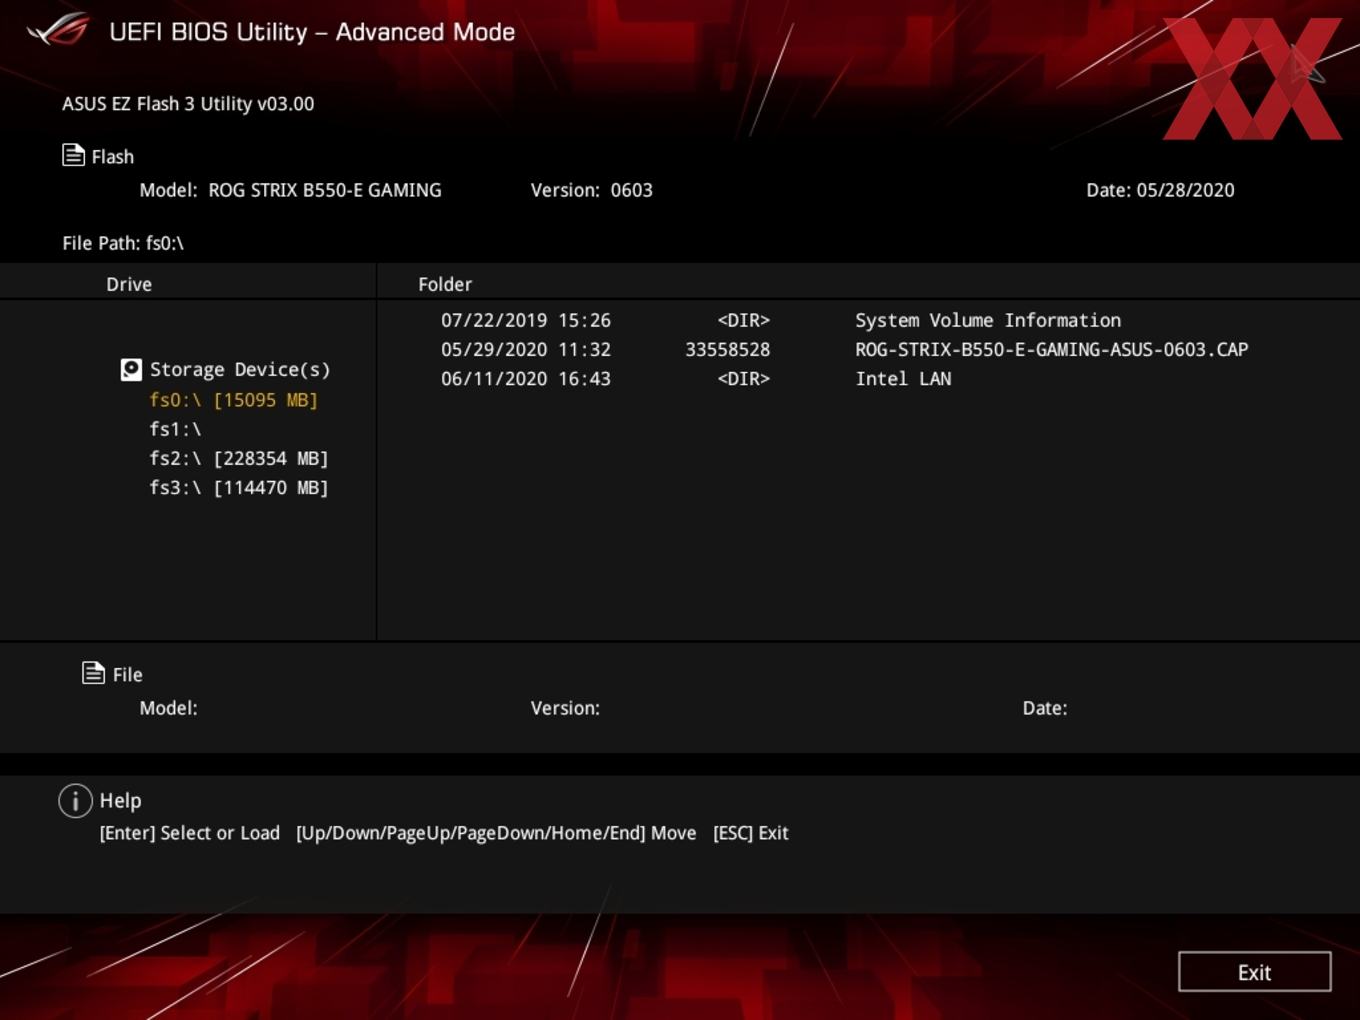
Task: Click the date 05/29/2020 11:32
Action: [x=526, y=349]
